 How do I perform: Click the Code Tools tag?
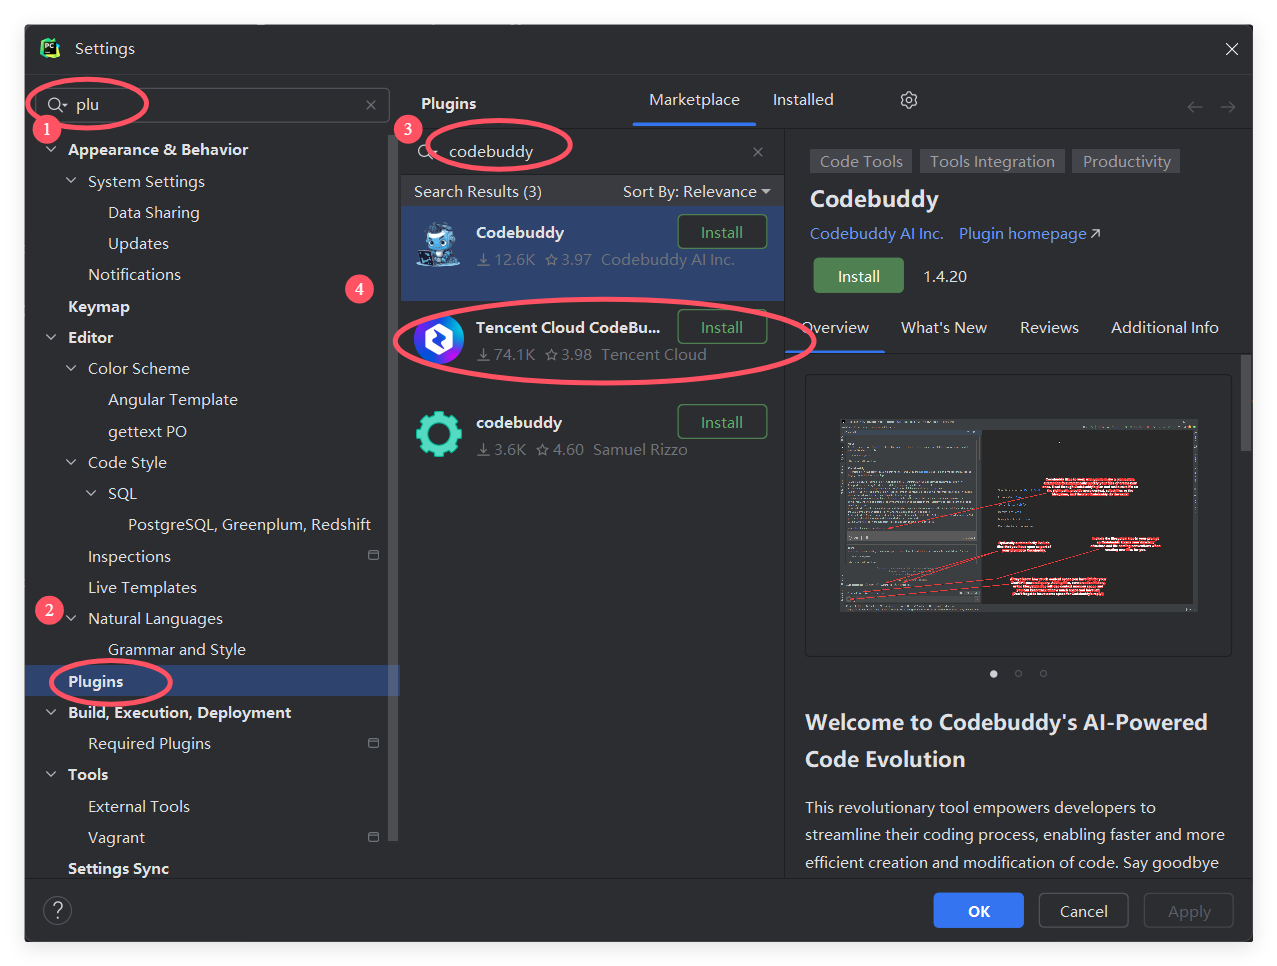(x=861, y=161)
